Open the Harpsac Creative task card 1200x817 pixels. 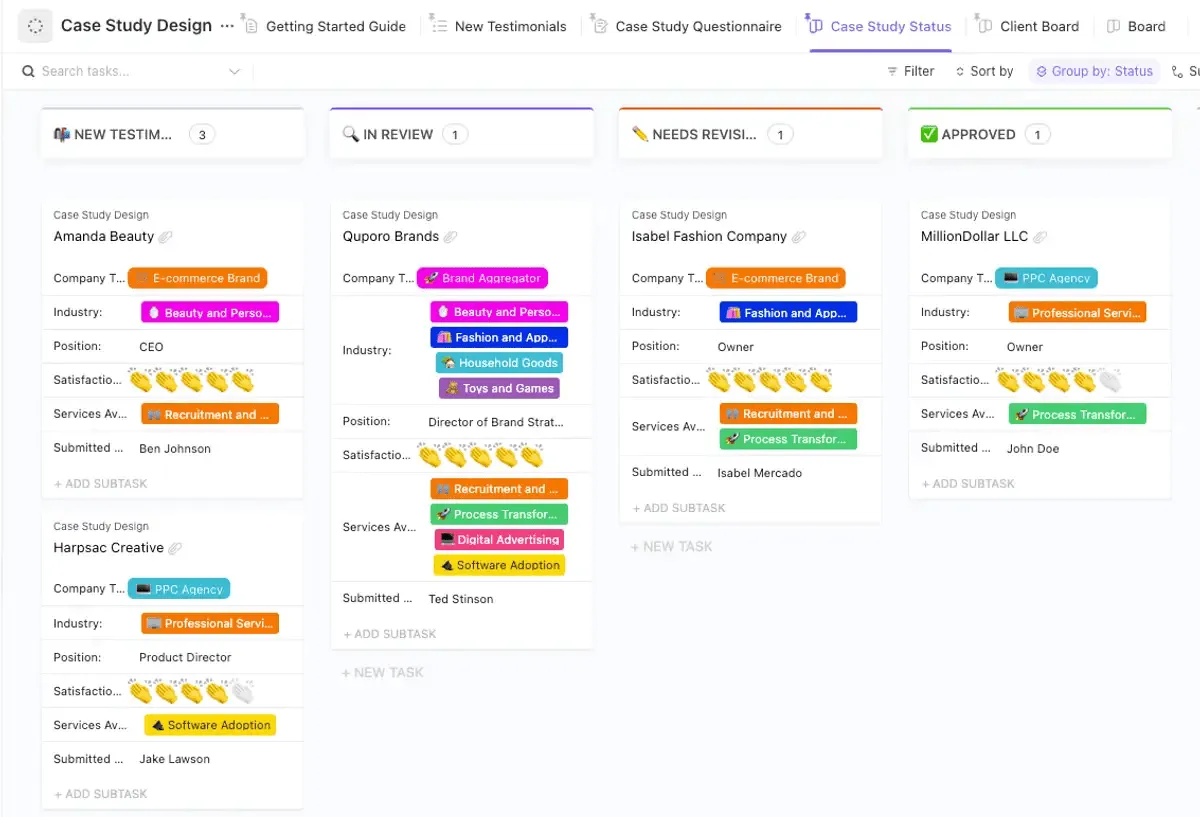[108, 548]
